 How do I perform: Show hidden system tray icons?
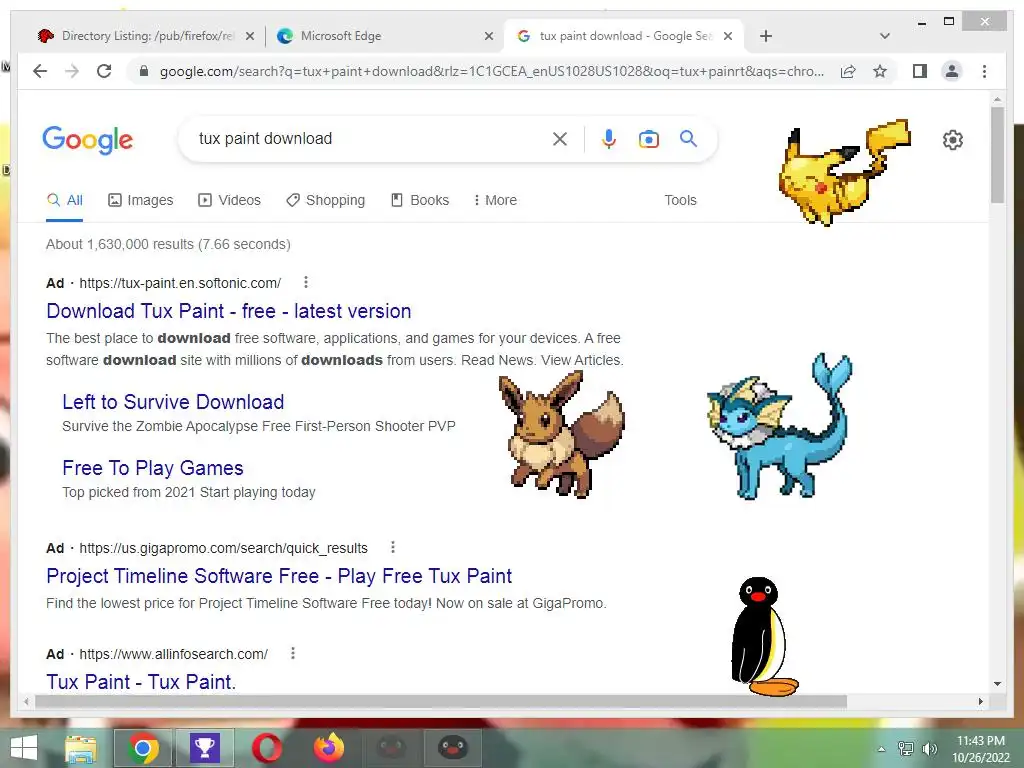pyautogui.click(x=881, y=749)
